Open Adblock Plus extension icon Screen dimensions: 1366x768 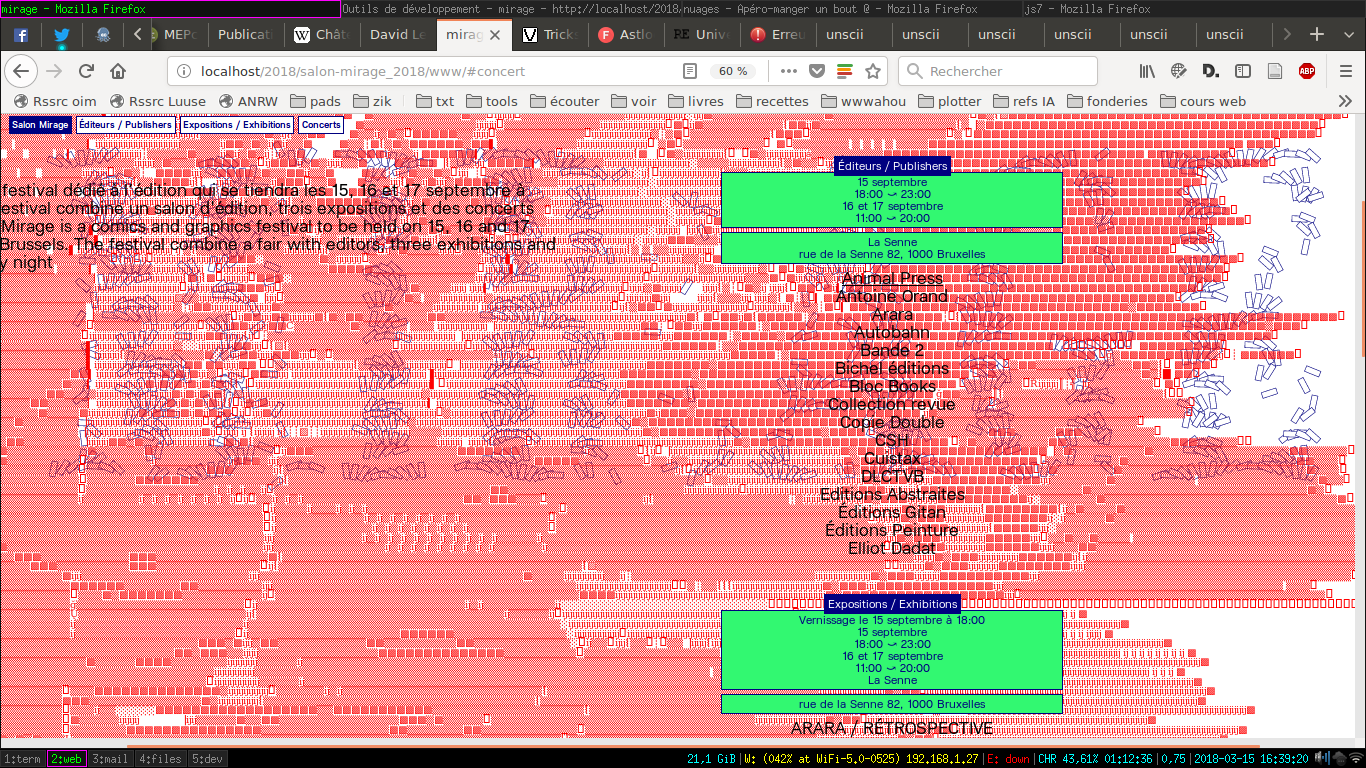[x=1306, y=71]
